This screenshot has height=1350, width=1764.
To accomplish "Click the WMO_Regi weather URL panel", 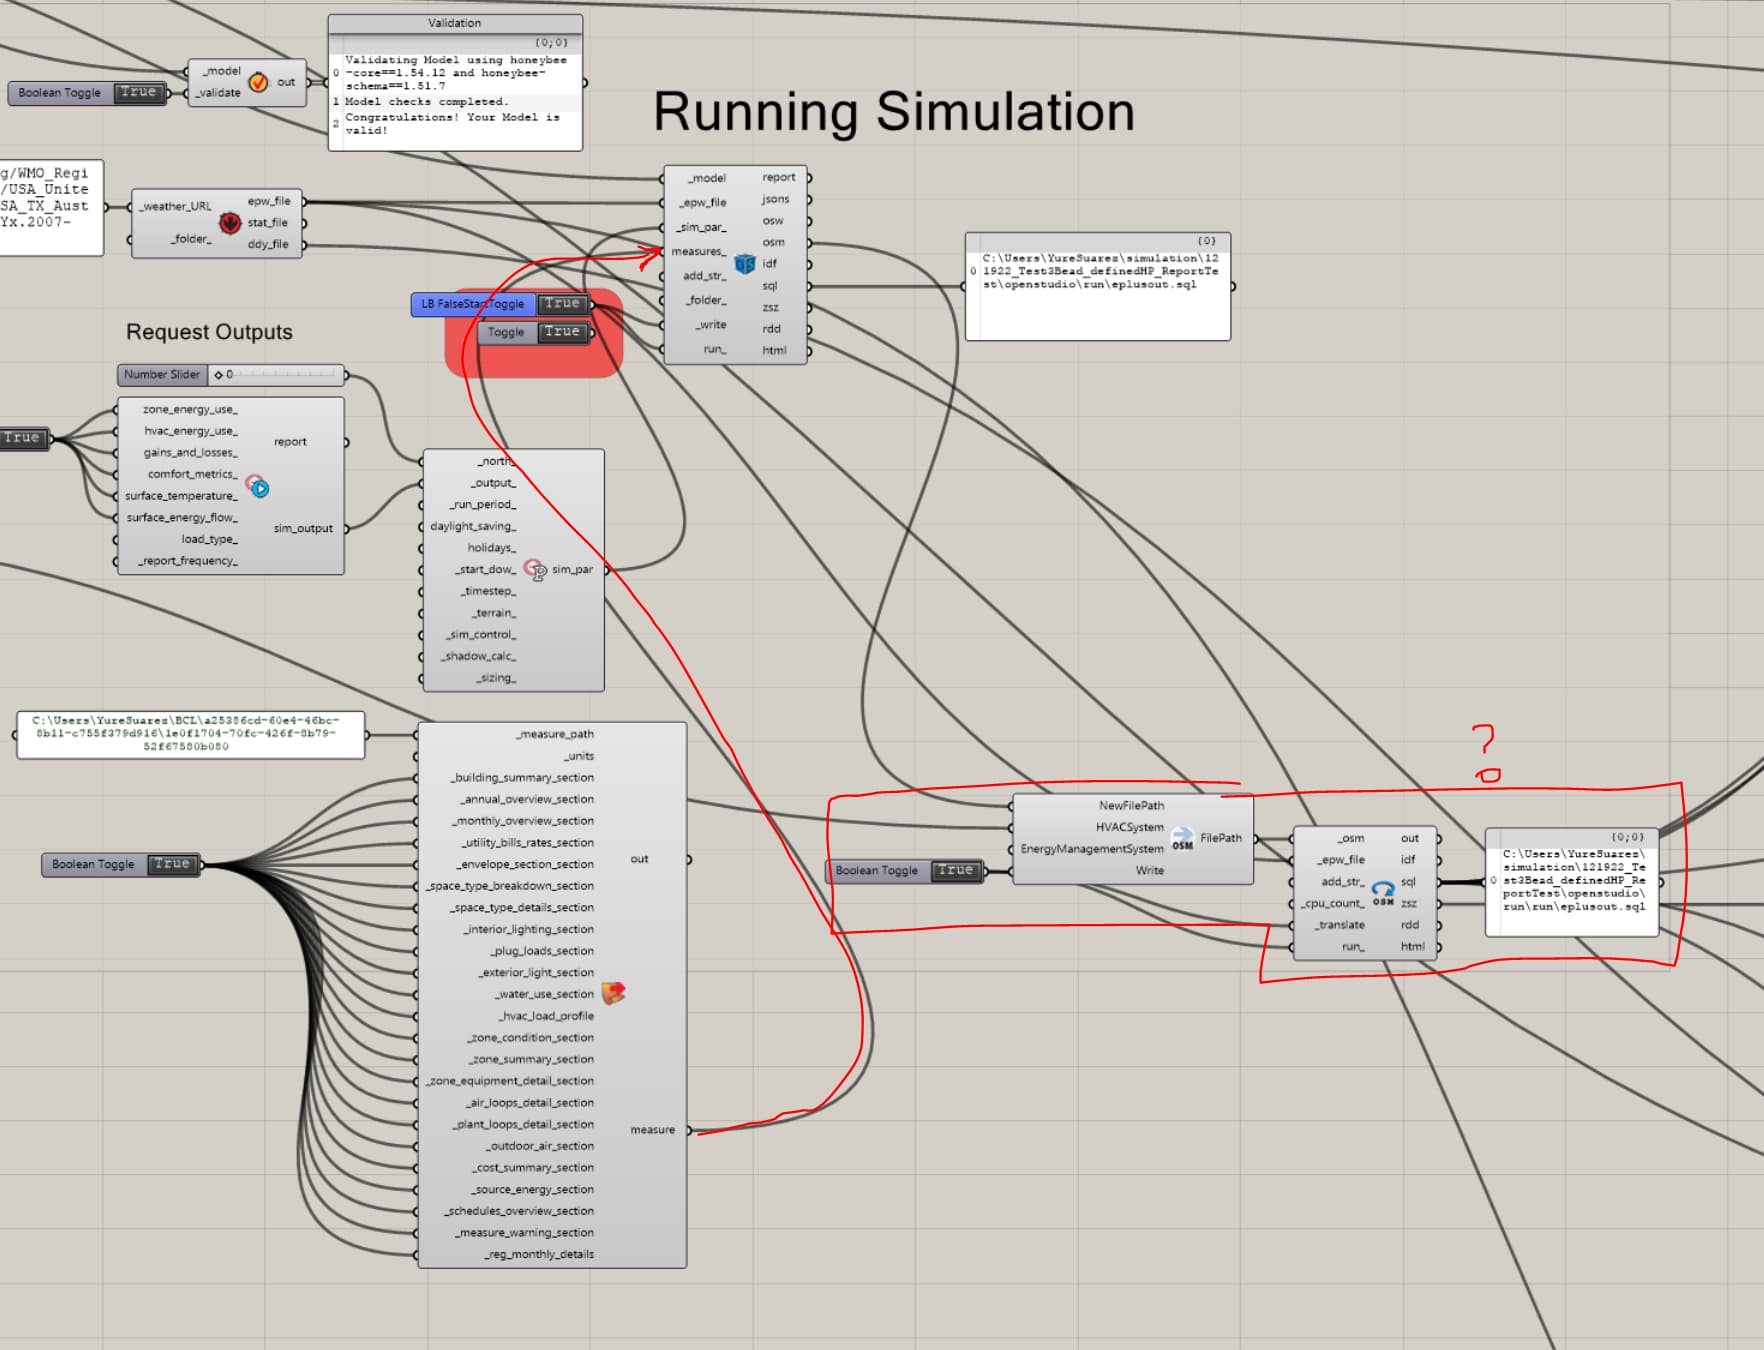I will pyautogui.click(x=50, y=208).
